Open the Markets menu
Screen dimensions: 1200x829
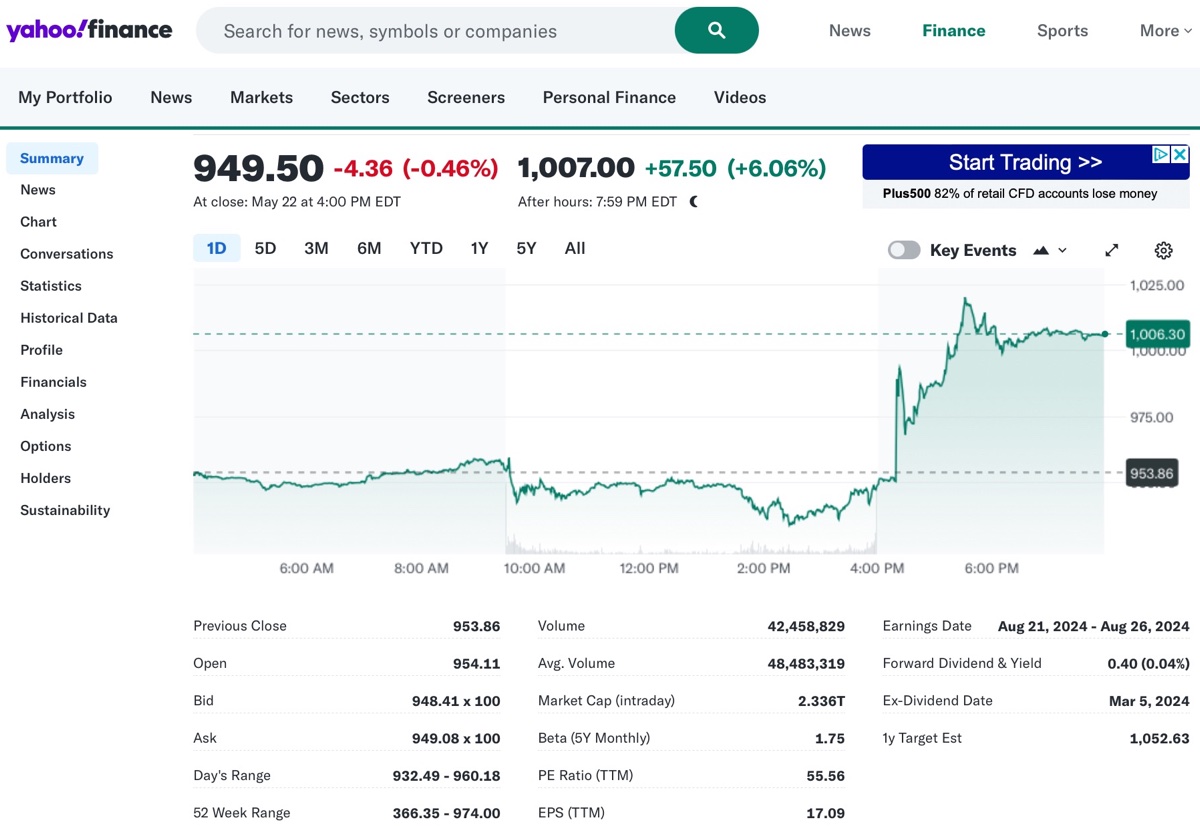point(261,97)
